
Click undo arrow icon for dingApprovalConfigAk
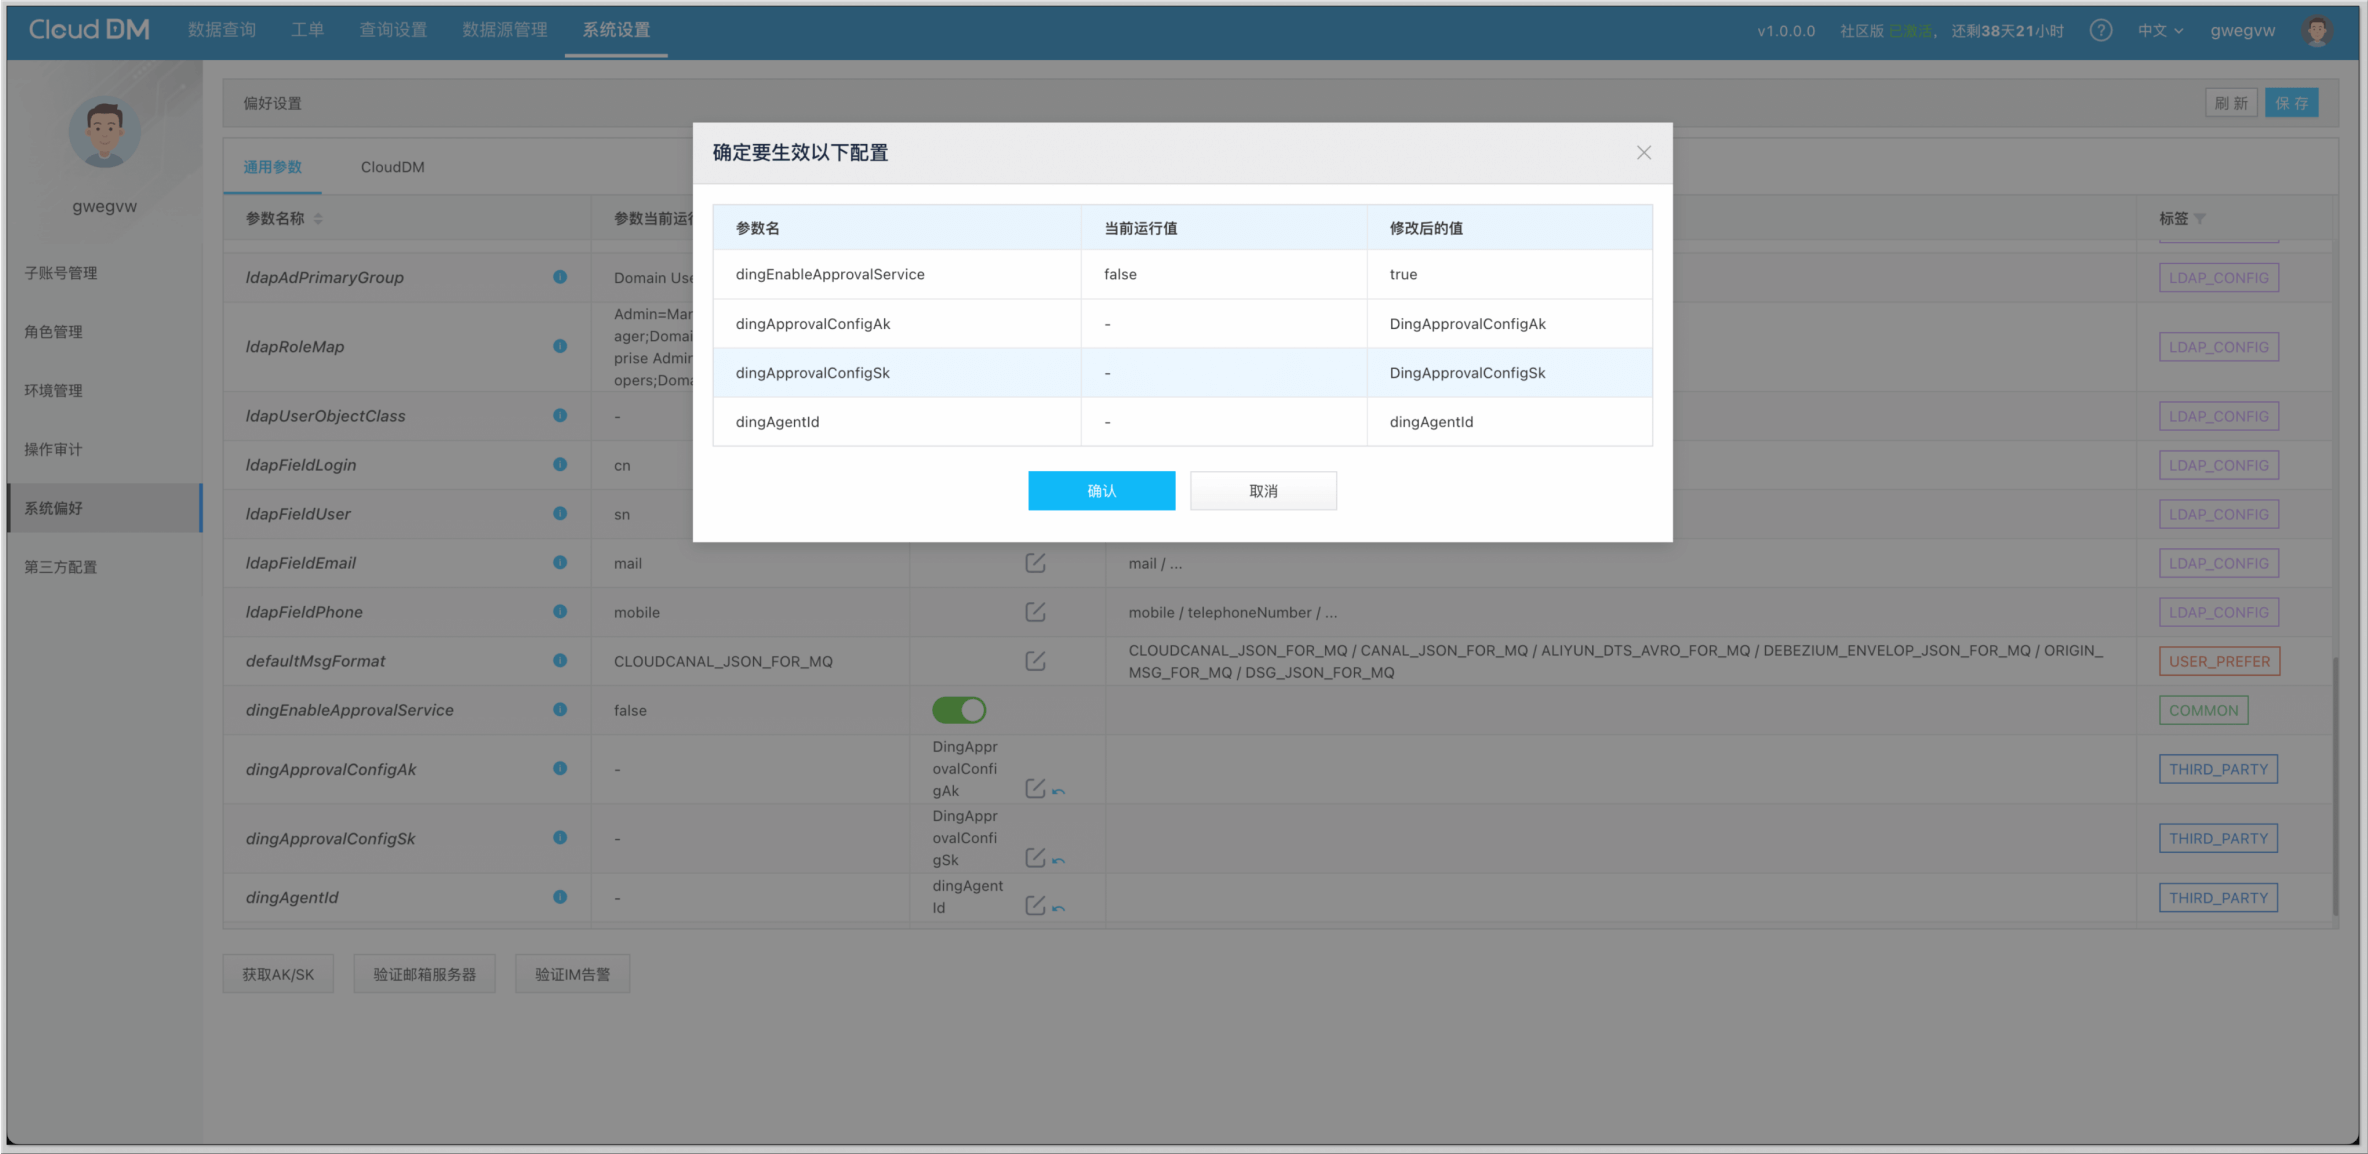(x=1059, y=791)
